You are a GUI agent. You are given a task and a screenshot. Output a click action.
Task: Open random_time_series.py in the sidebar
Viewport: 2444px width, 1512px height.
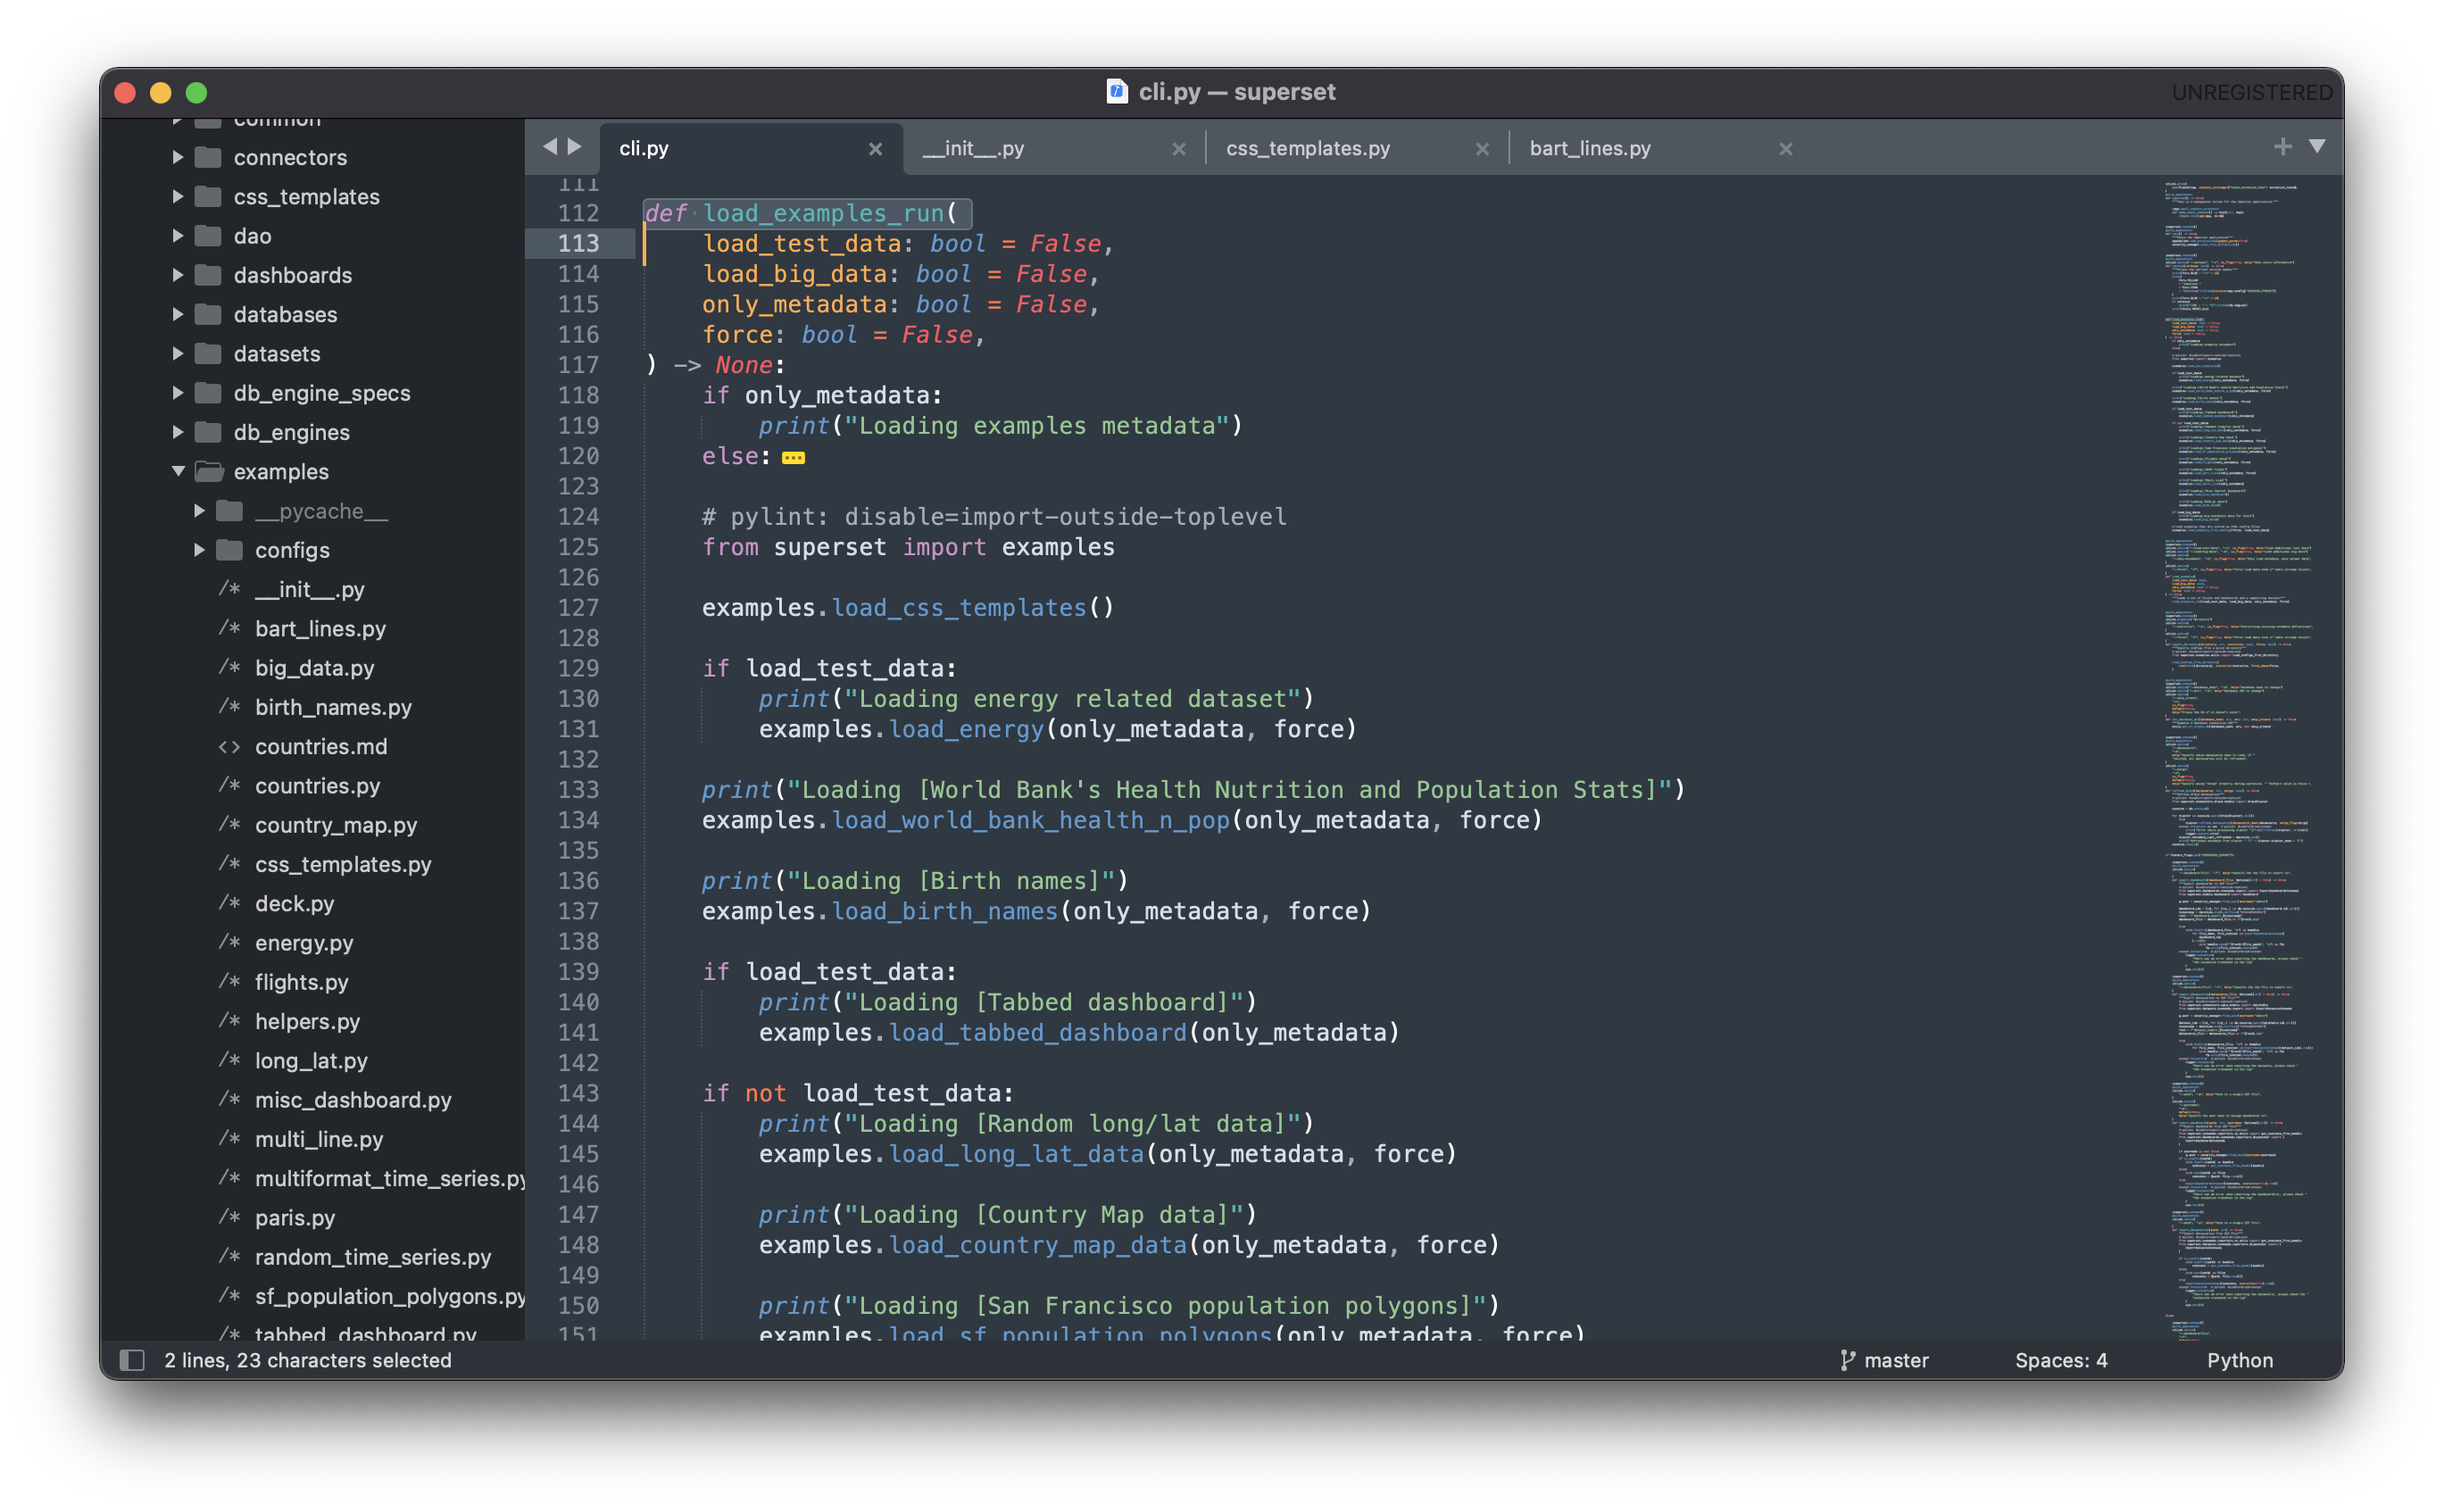click(373, 1257)
